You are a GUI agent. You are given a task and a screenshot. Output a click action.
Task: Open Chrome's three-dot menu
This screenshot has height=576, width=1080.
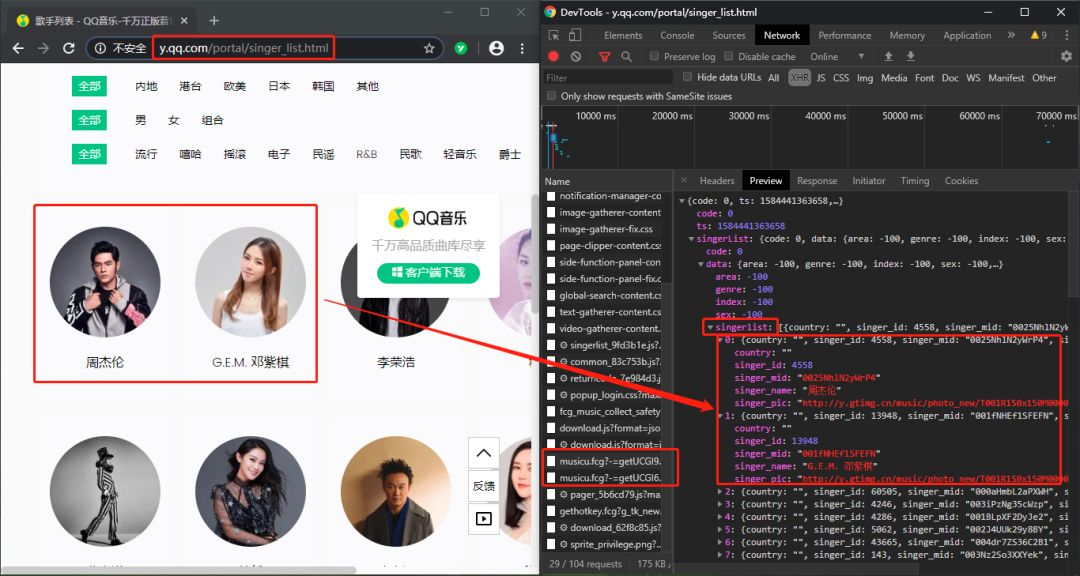point(522,48)
